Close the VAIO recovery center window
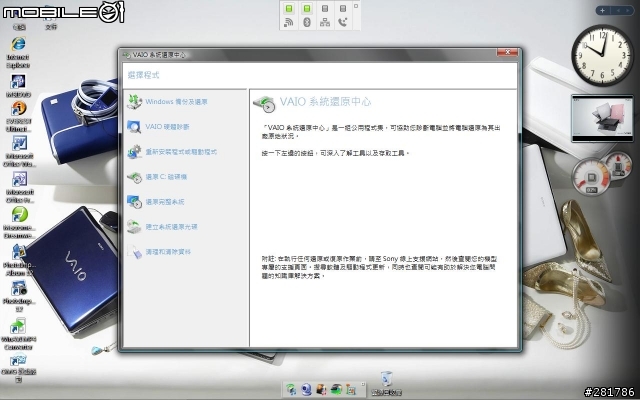The height and width of the screenshot is (400, 640). point(507,52)
